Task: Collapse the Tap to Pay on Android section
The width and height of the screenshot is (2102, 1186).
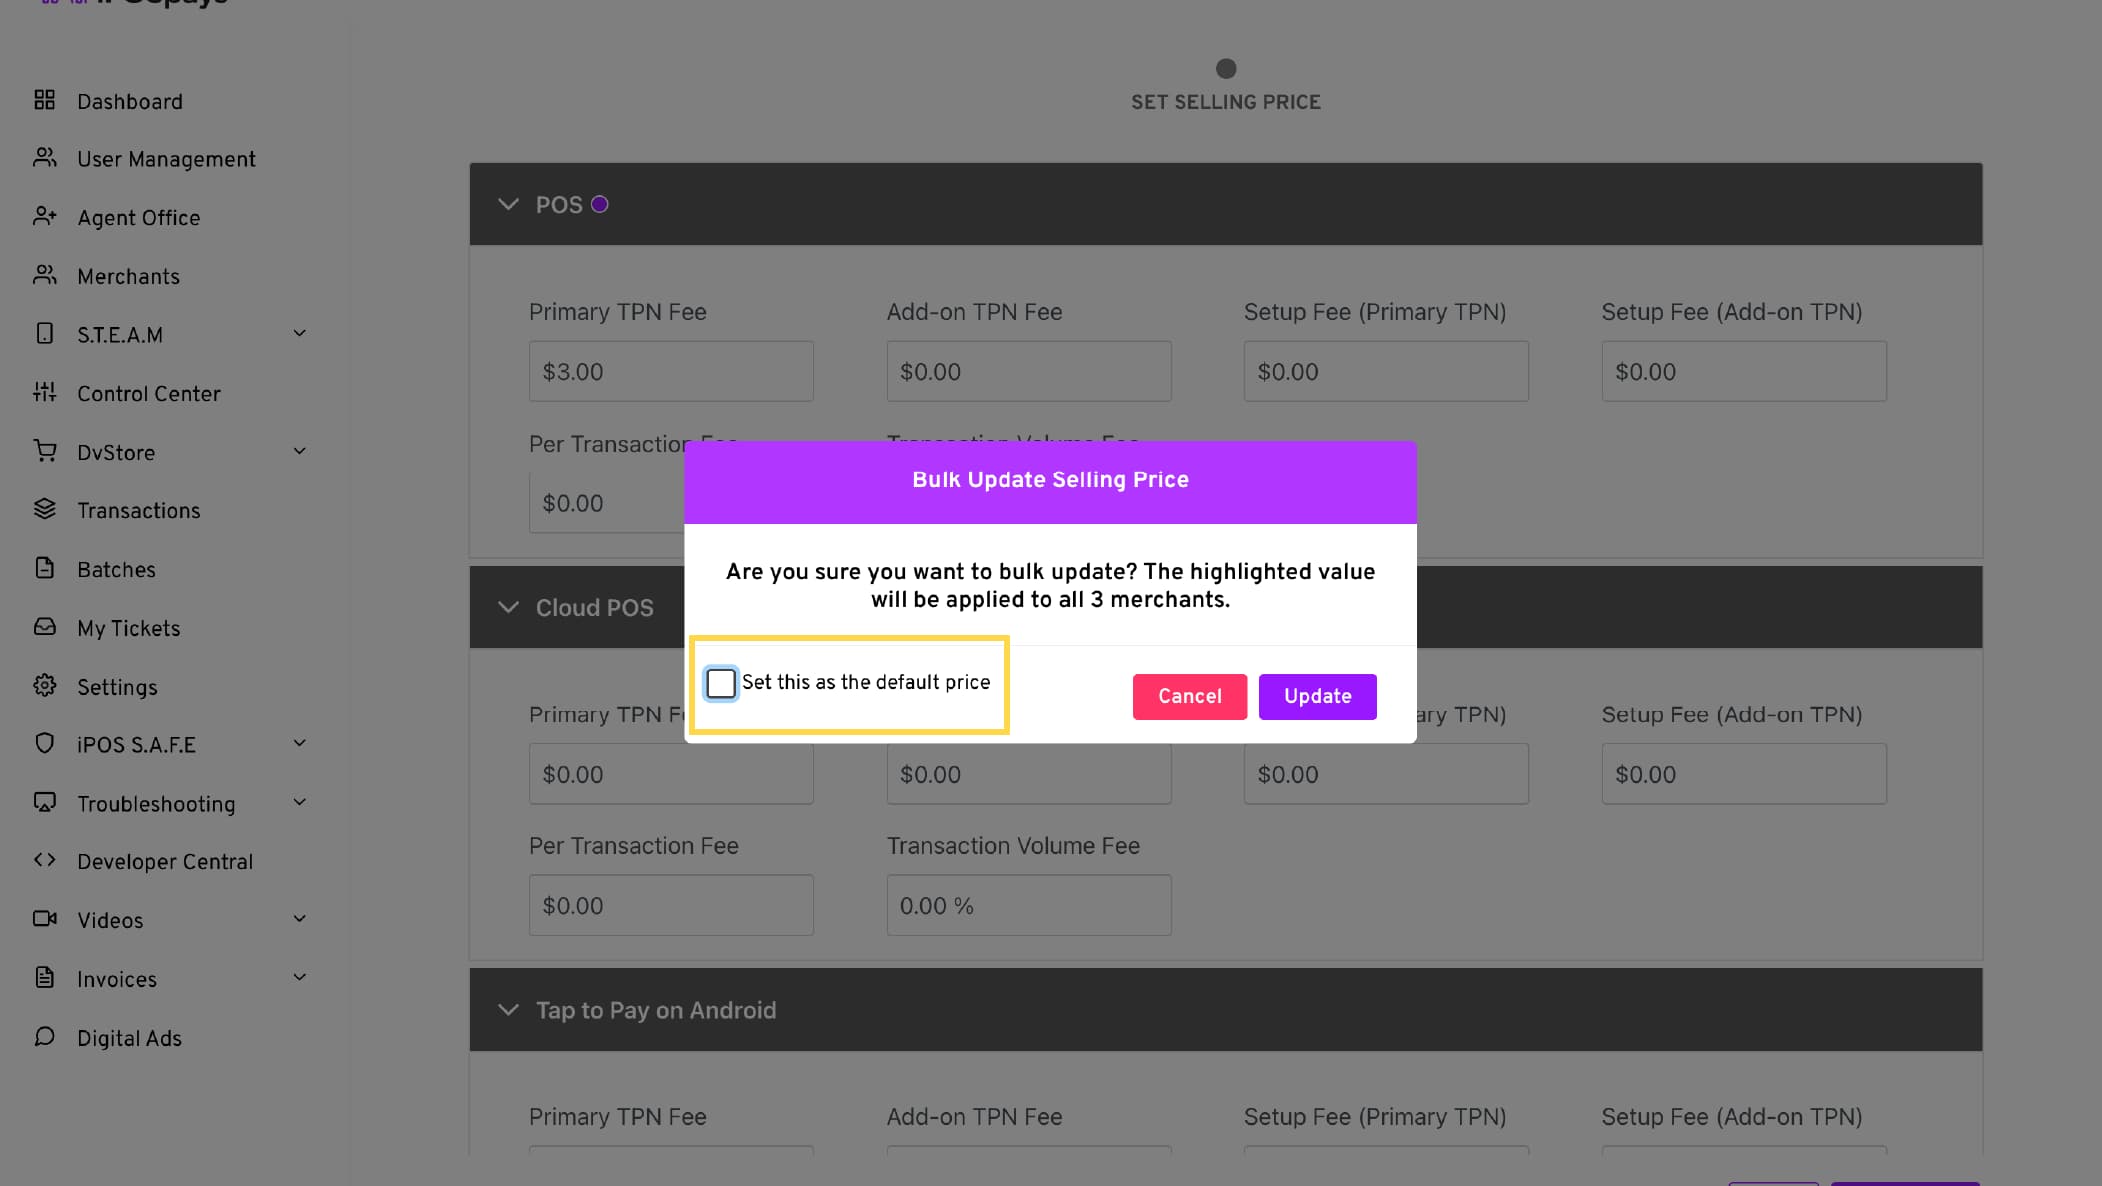Action: [x=508, y=1010]
